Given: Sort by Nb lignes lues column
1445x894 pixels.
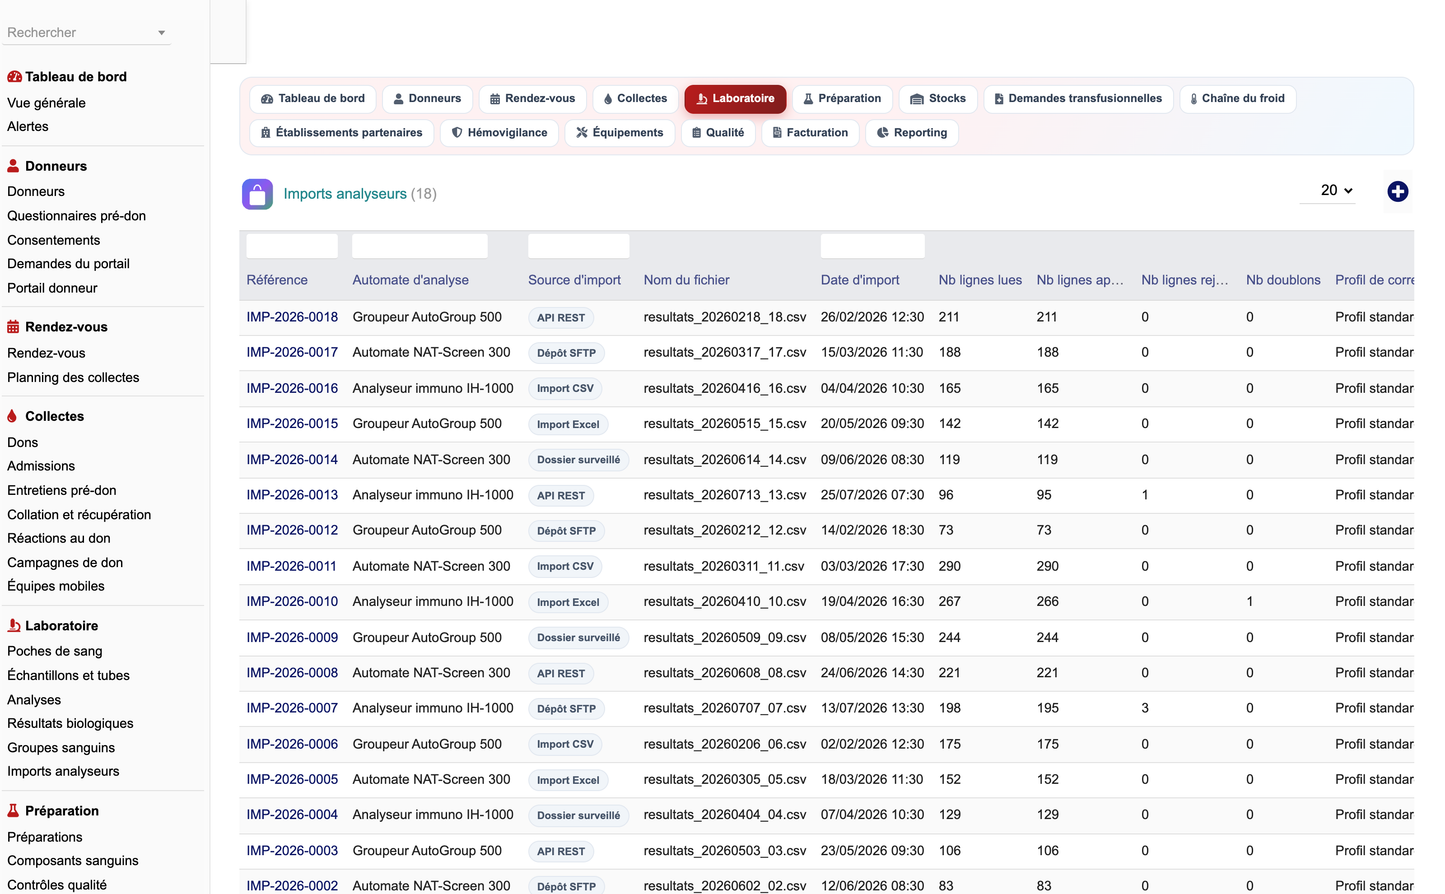Looking at the screenshot, I should pos(980,281).
